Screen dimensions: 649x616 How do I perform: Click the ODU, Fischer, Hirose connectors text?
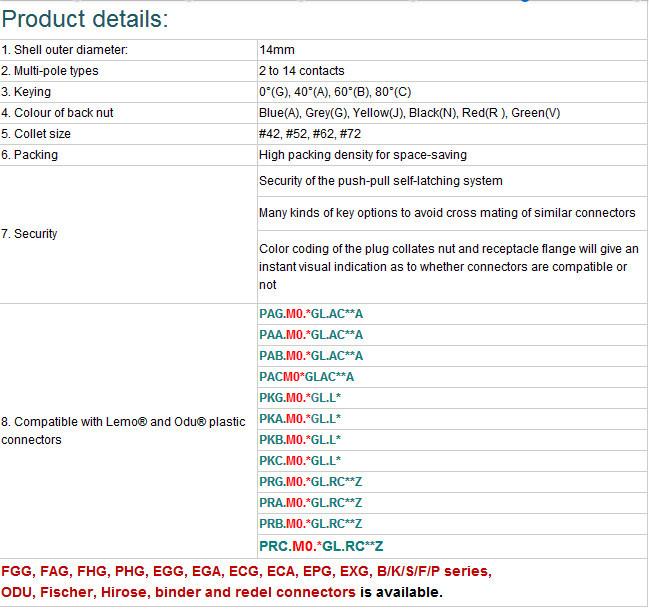pyautogui.click(x=178, y=592)
